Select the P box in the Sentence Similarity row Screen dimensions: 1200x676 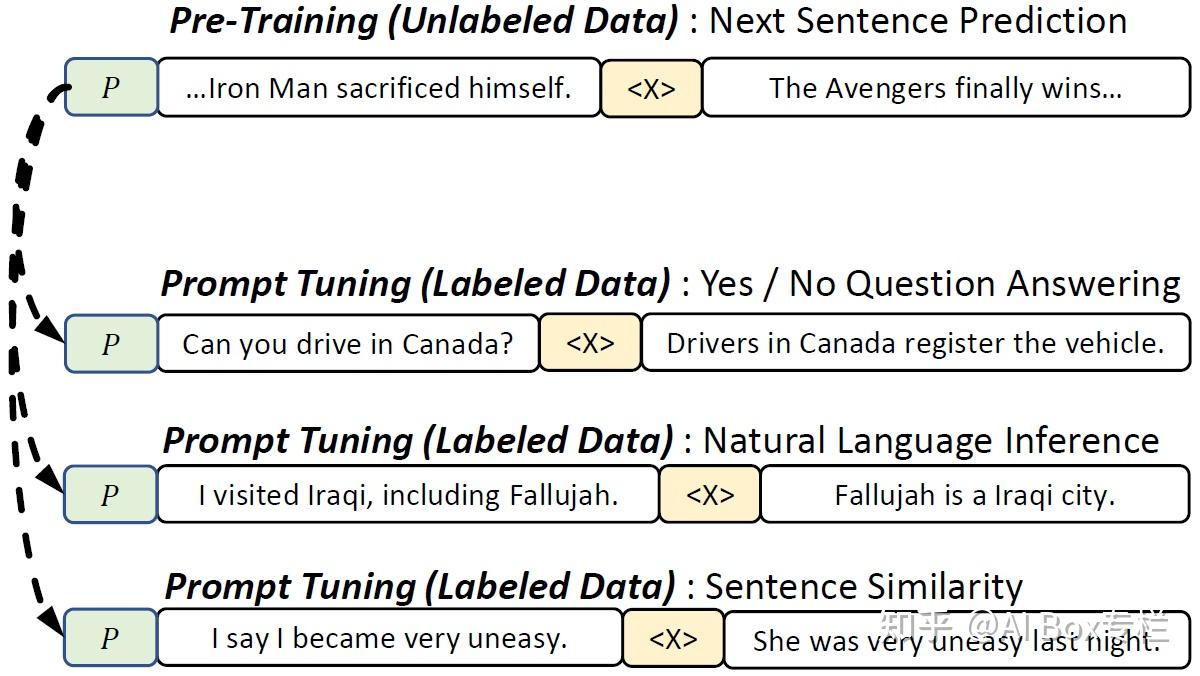[111, 638]
